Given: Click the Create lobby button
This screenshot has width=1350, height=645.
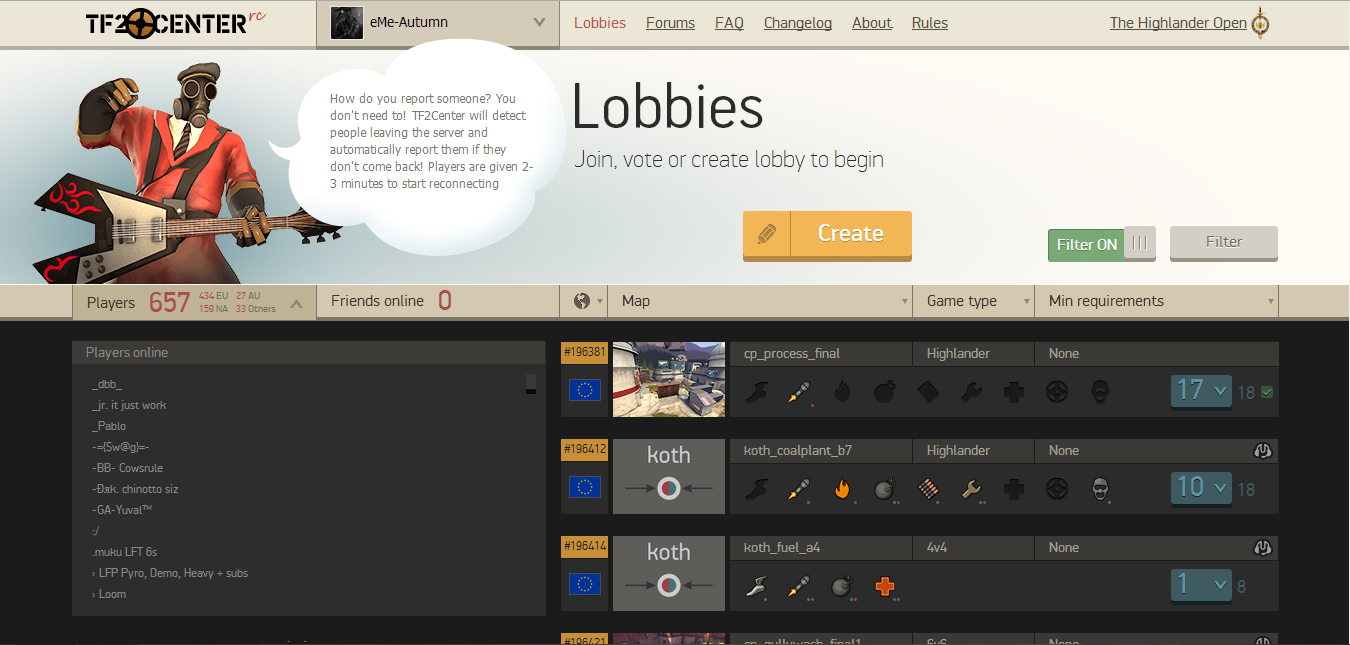Looking at the screenshot, I should (x=827, y=234).
